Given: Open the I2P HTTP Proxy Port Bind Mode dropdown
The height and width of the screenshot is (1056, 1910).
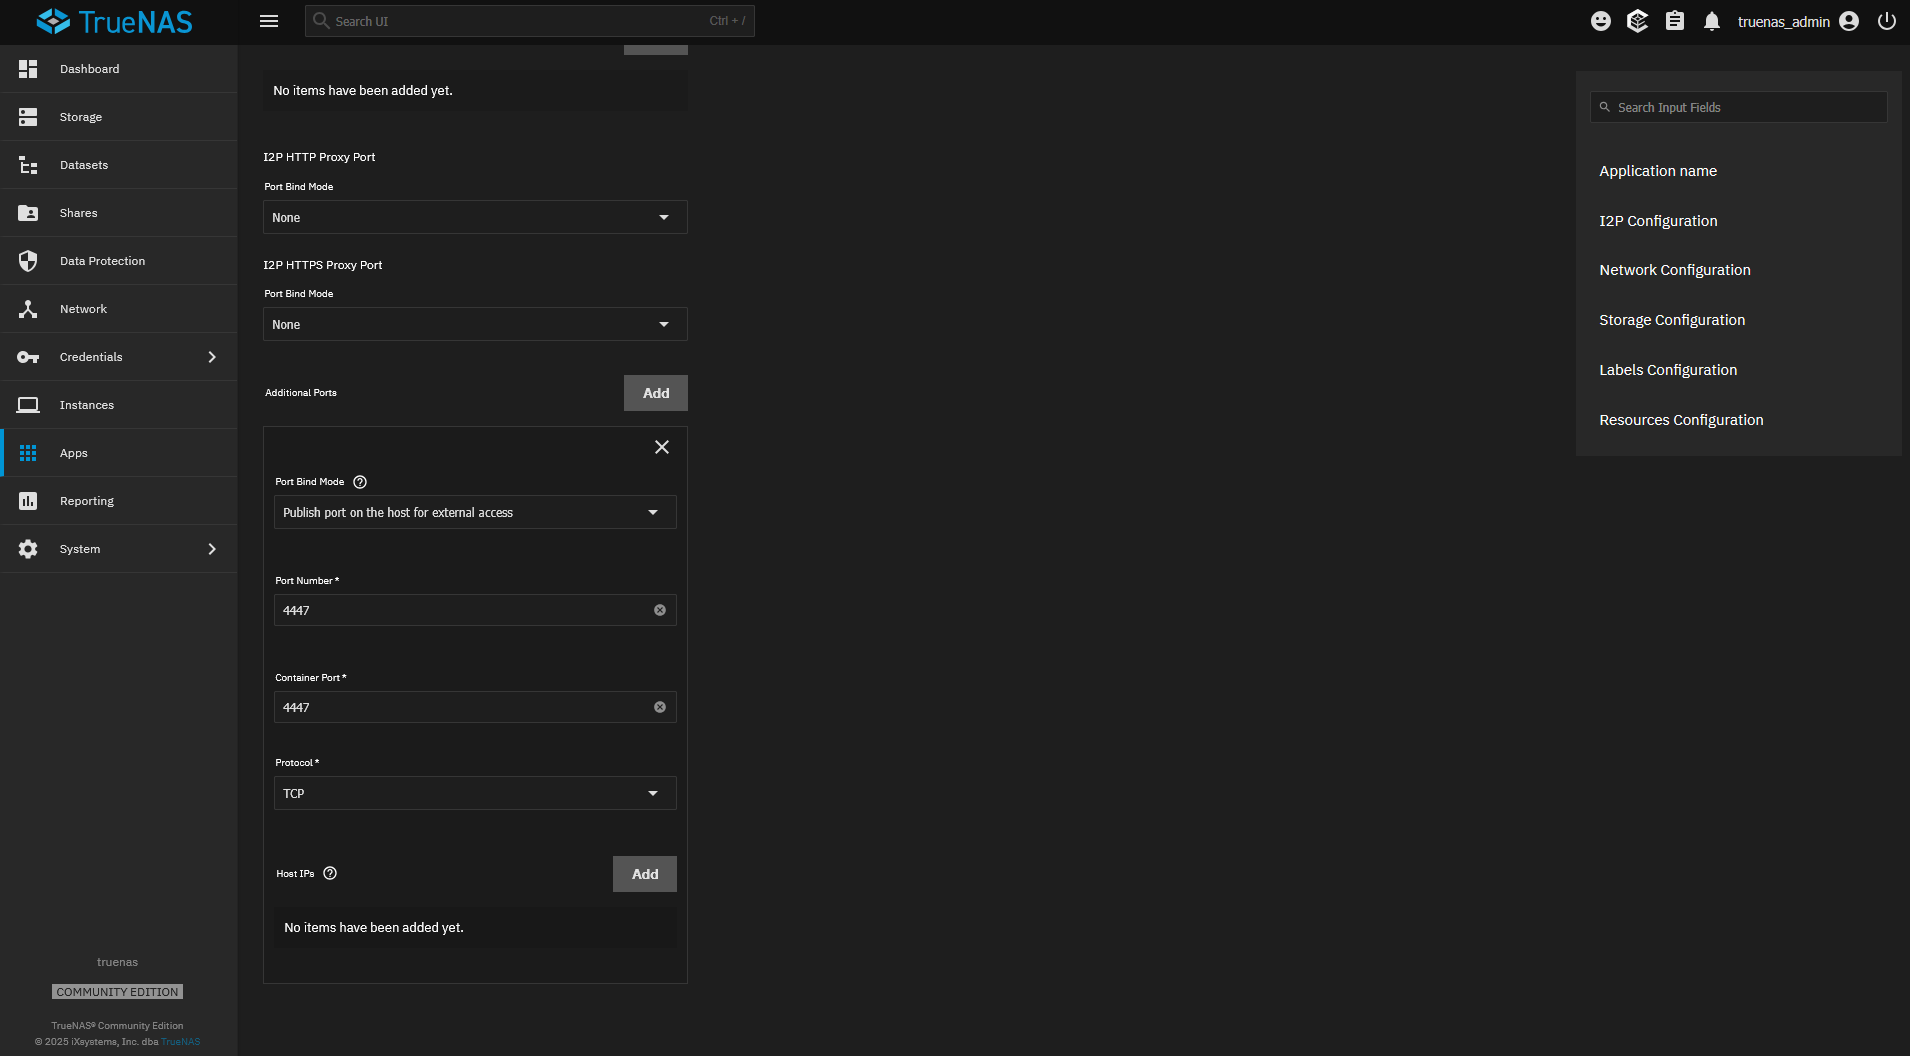Looking at the screenshot, I should (x=474, y=217).
